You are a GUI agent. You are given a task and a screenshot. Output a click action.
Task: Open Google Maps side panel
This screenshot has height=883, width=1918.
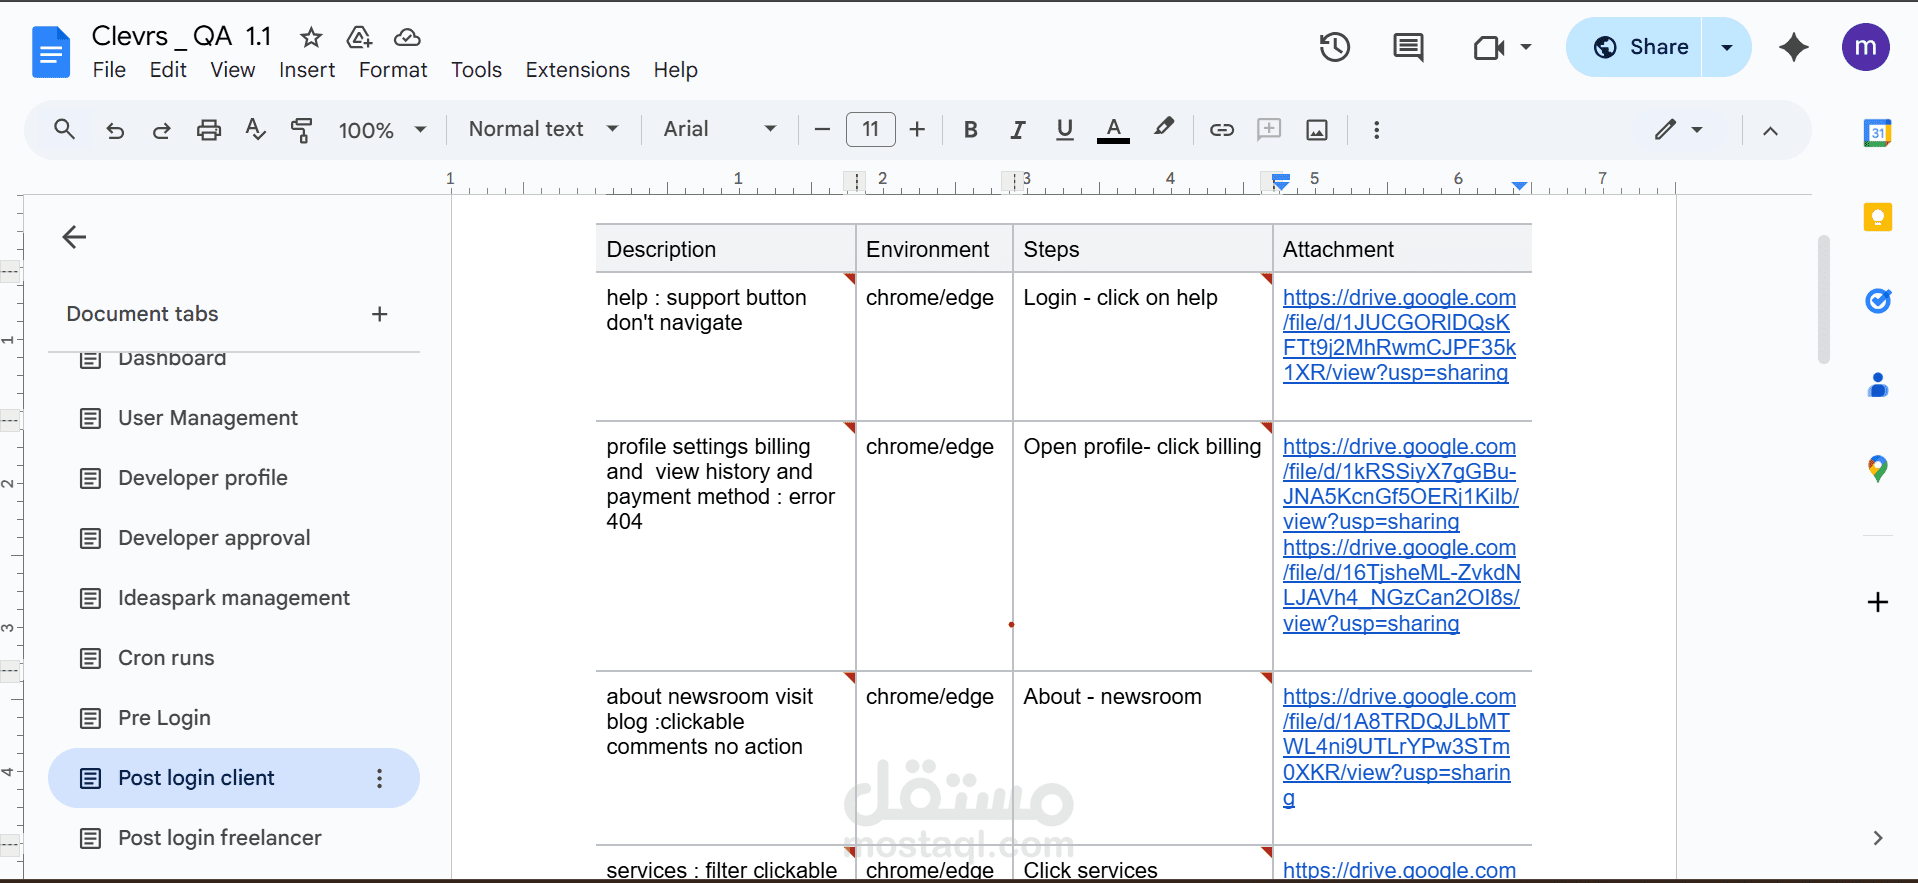tap(1877, 468)
